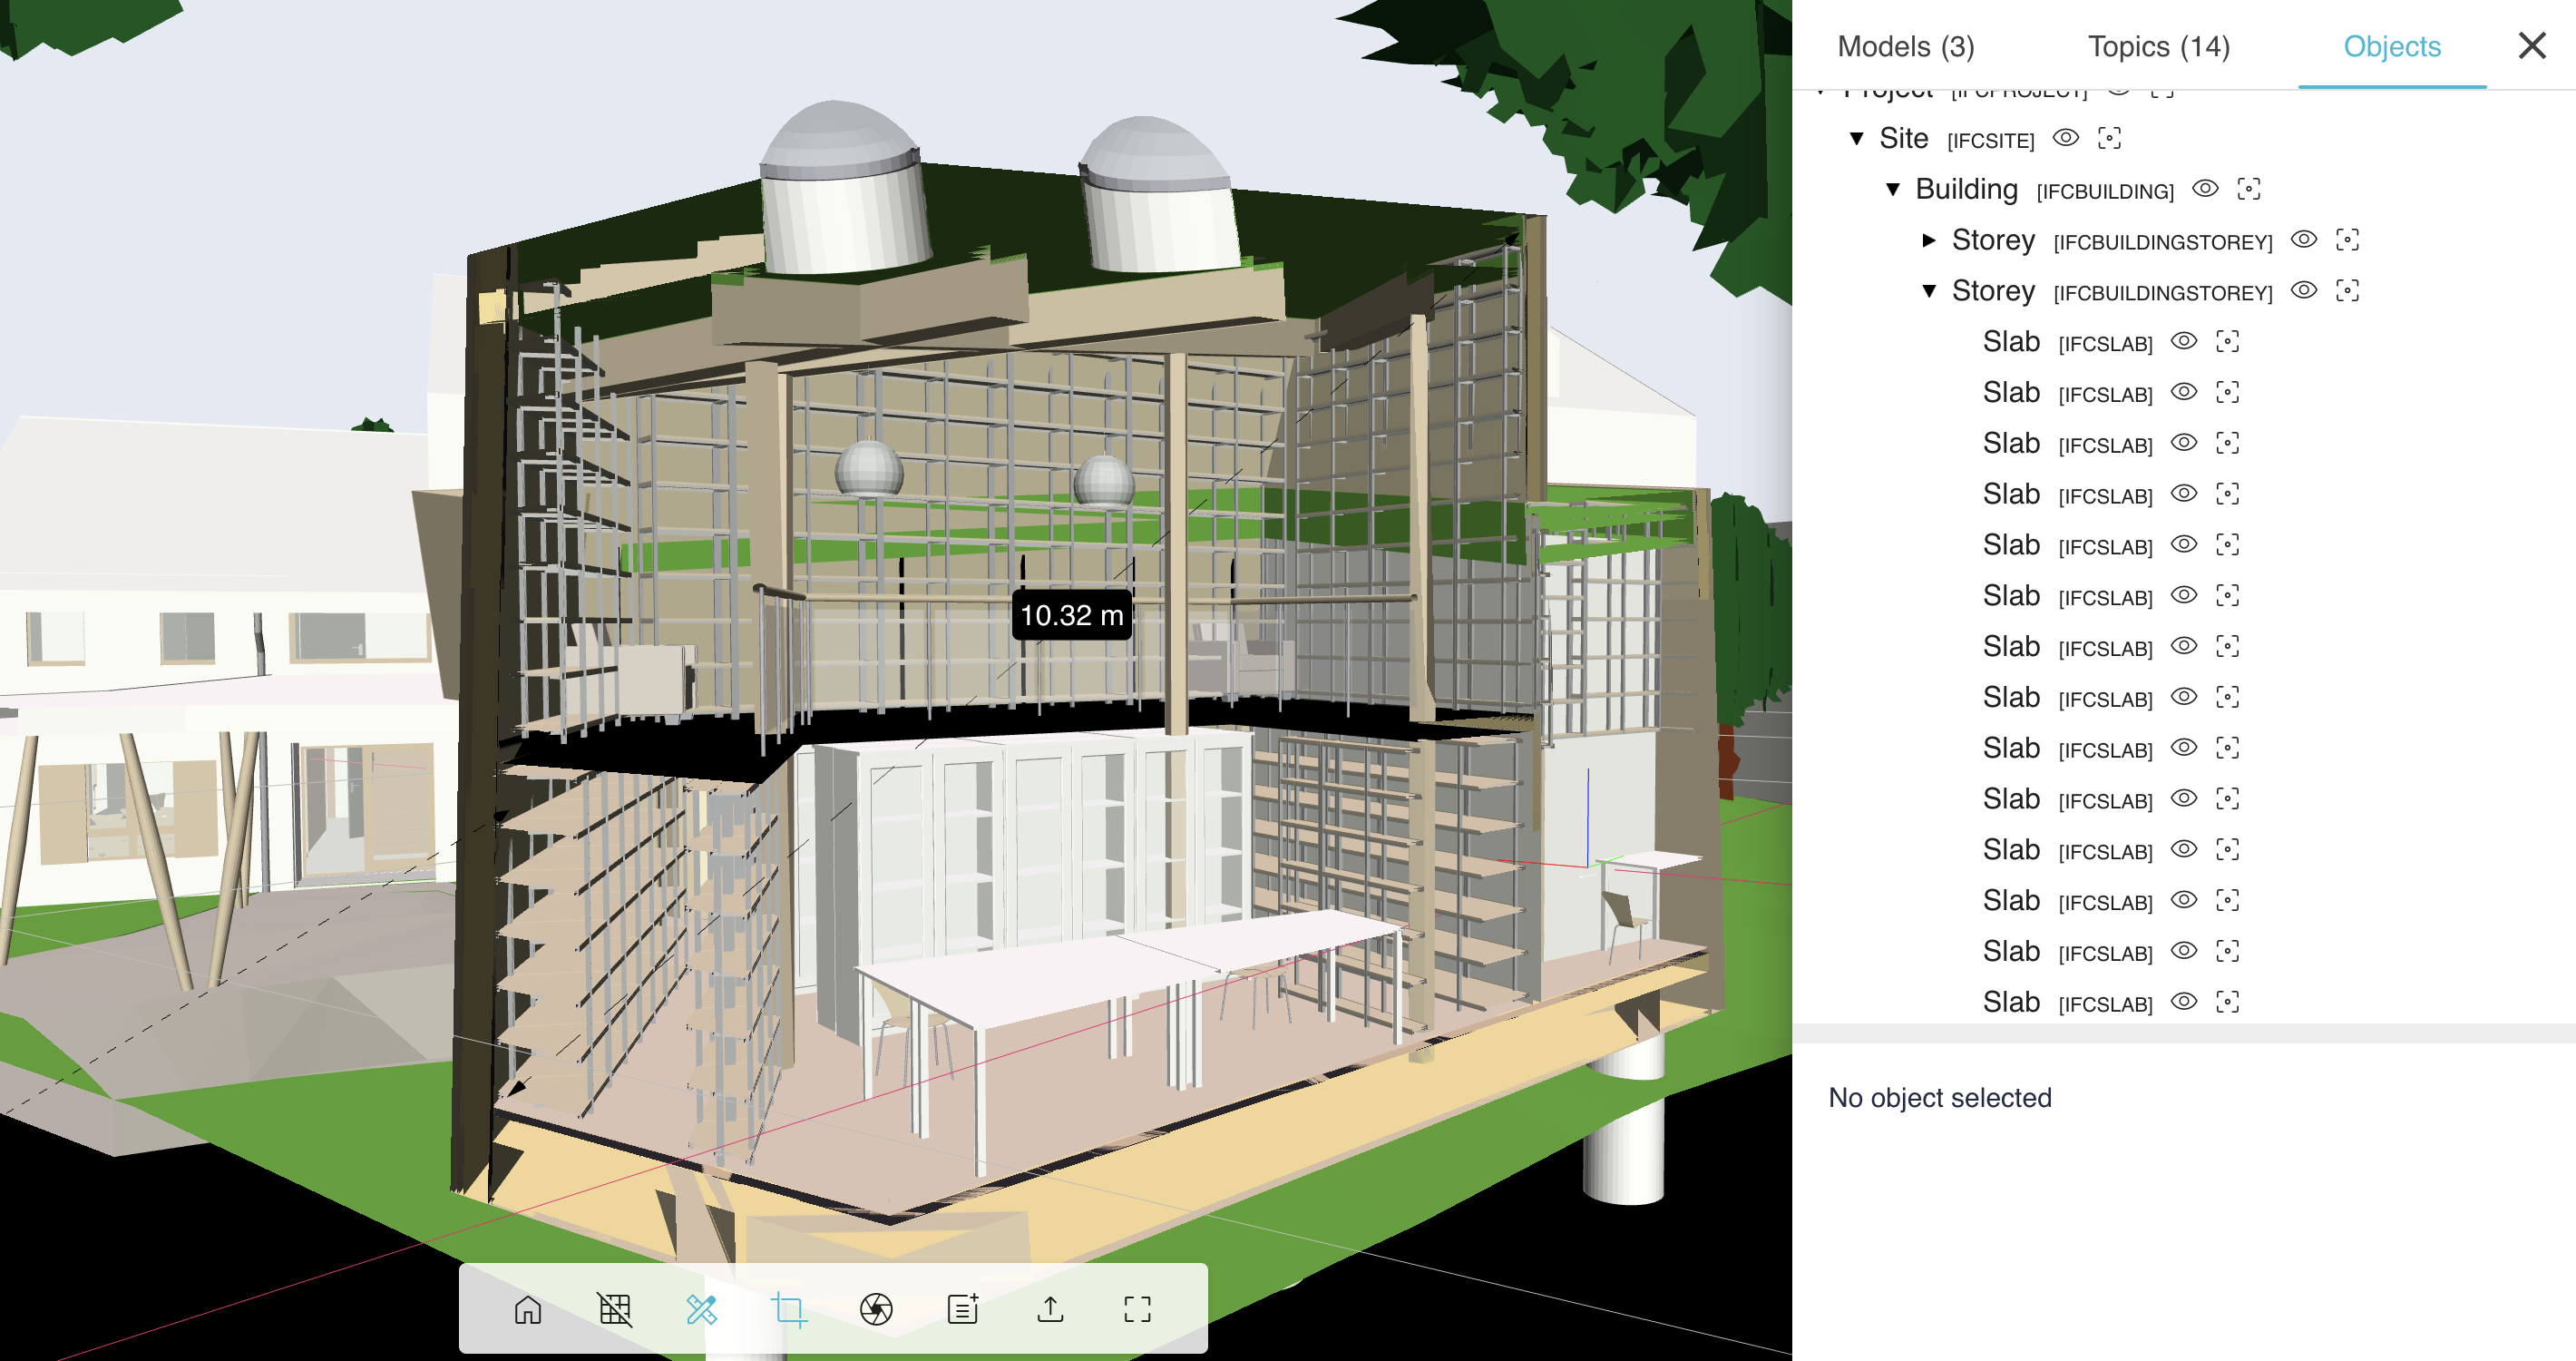2576x1361 pixels.
Task: Switch to the Models (3) tab
Action: [x=1905, y=46]
